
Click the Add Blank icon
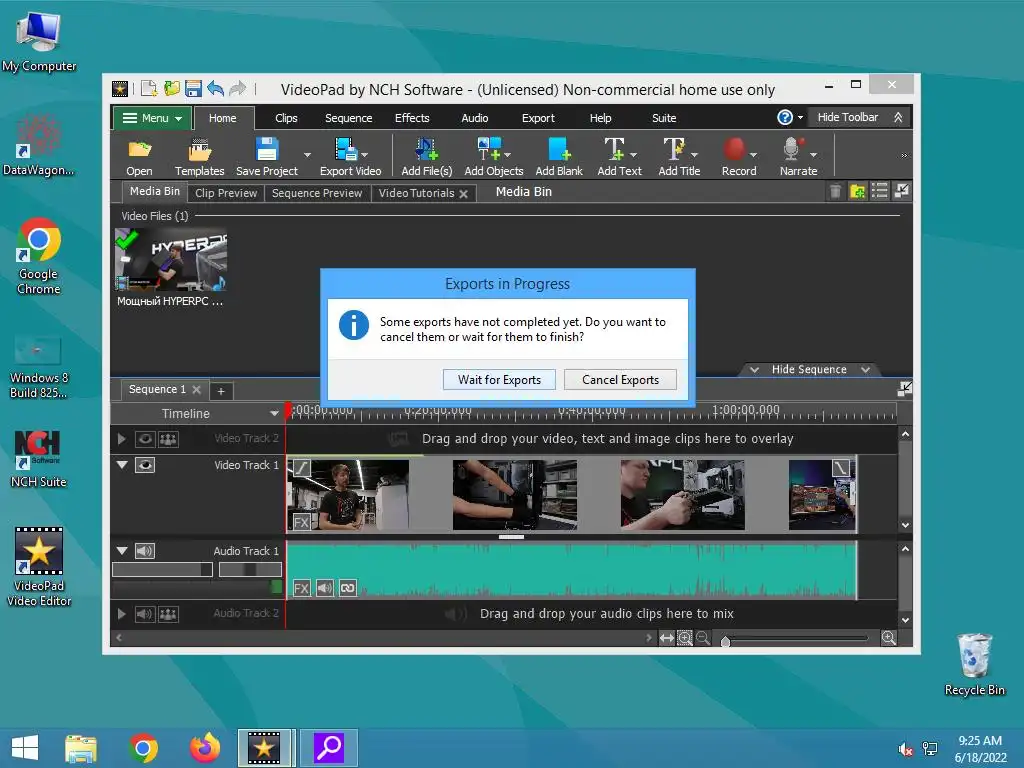pos(559,150)
